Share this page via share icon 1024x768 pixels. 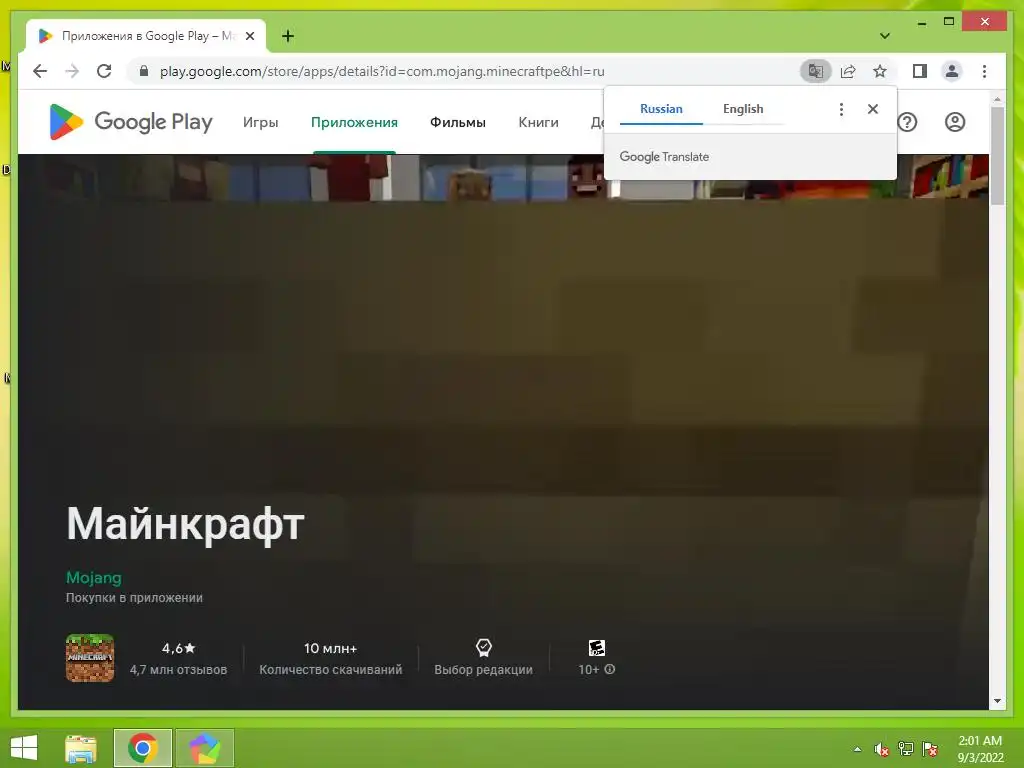pyautogui.click(x=848, y=71)
